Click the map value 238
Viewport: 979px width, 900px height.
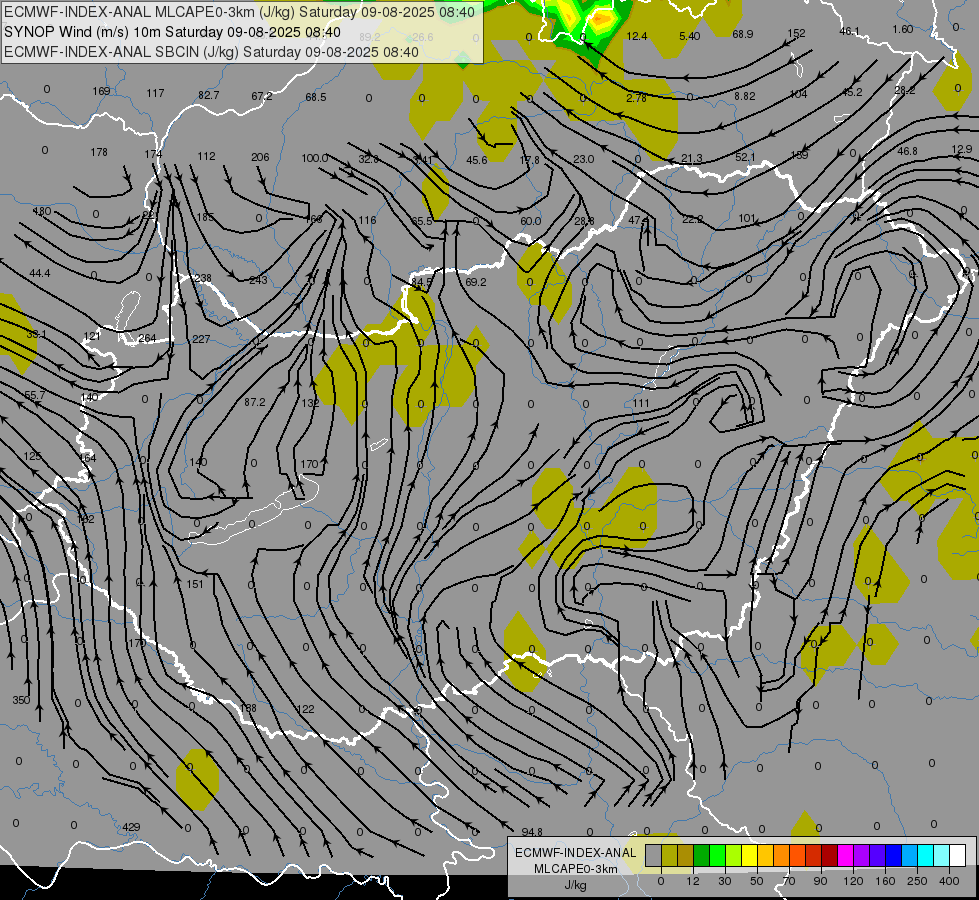pos(203,278)
